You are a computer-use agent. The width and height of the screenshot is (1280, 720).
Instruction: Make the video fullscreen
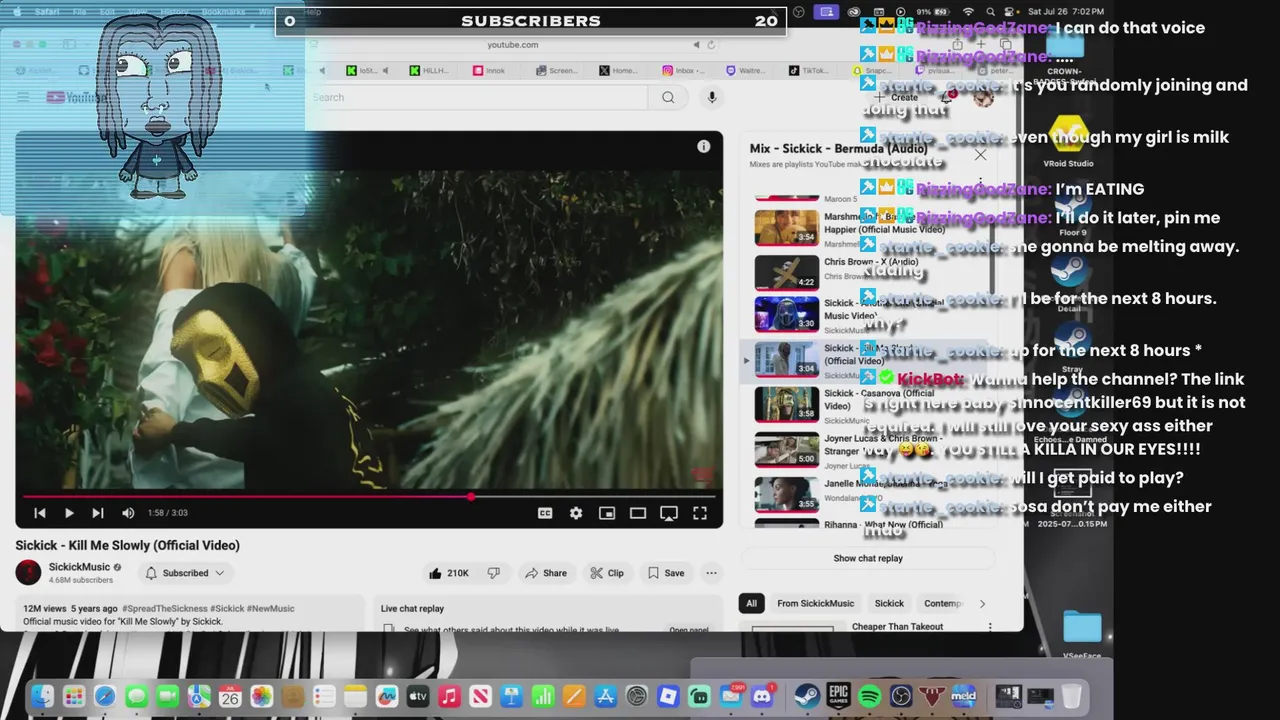(700, 513)
